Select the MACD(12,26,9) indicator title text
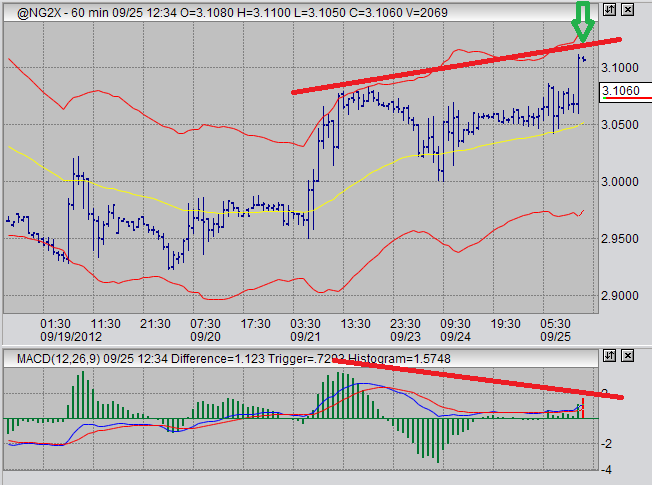Viewport: 652px width, 485px height. 234,359
